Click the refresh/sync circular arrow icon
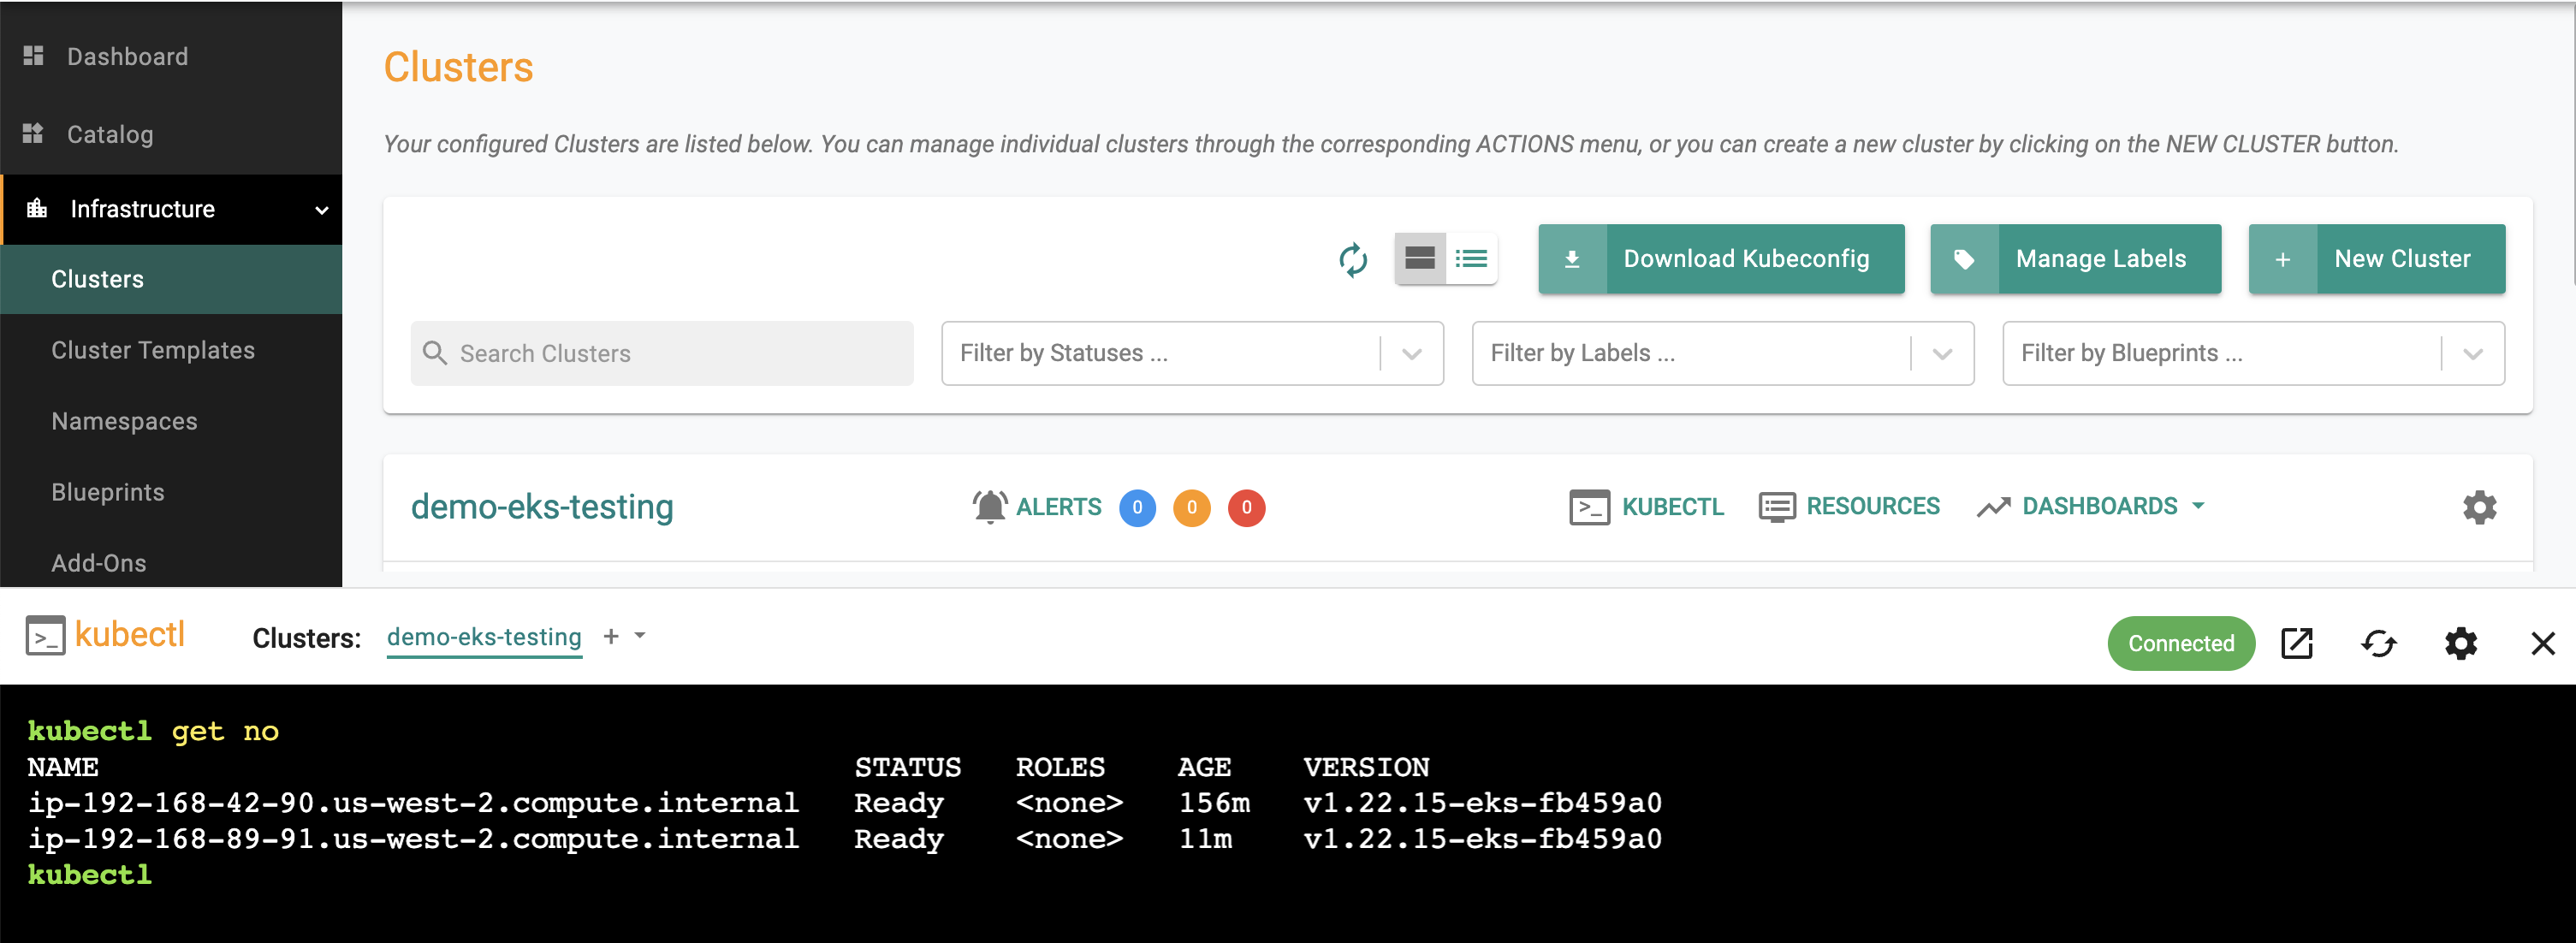The height and width of the screenshot is (943, 2576). pos(1350,258)
